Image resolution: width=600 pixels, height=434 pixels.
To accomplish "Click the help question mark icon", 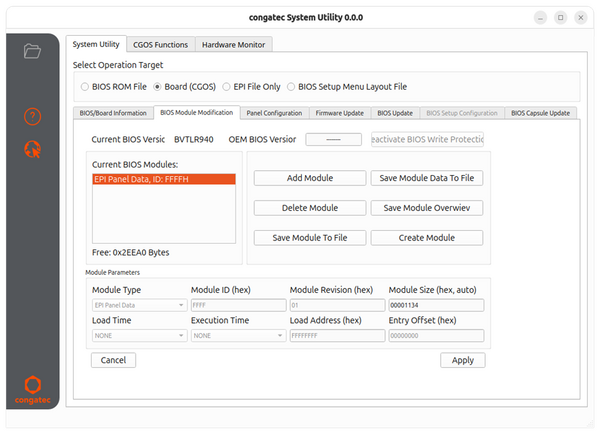I will [x=32, y=117].
